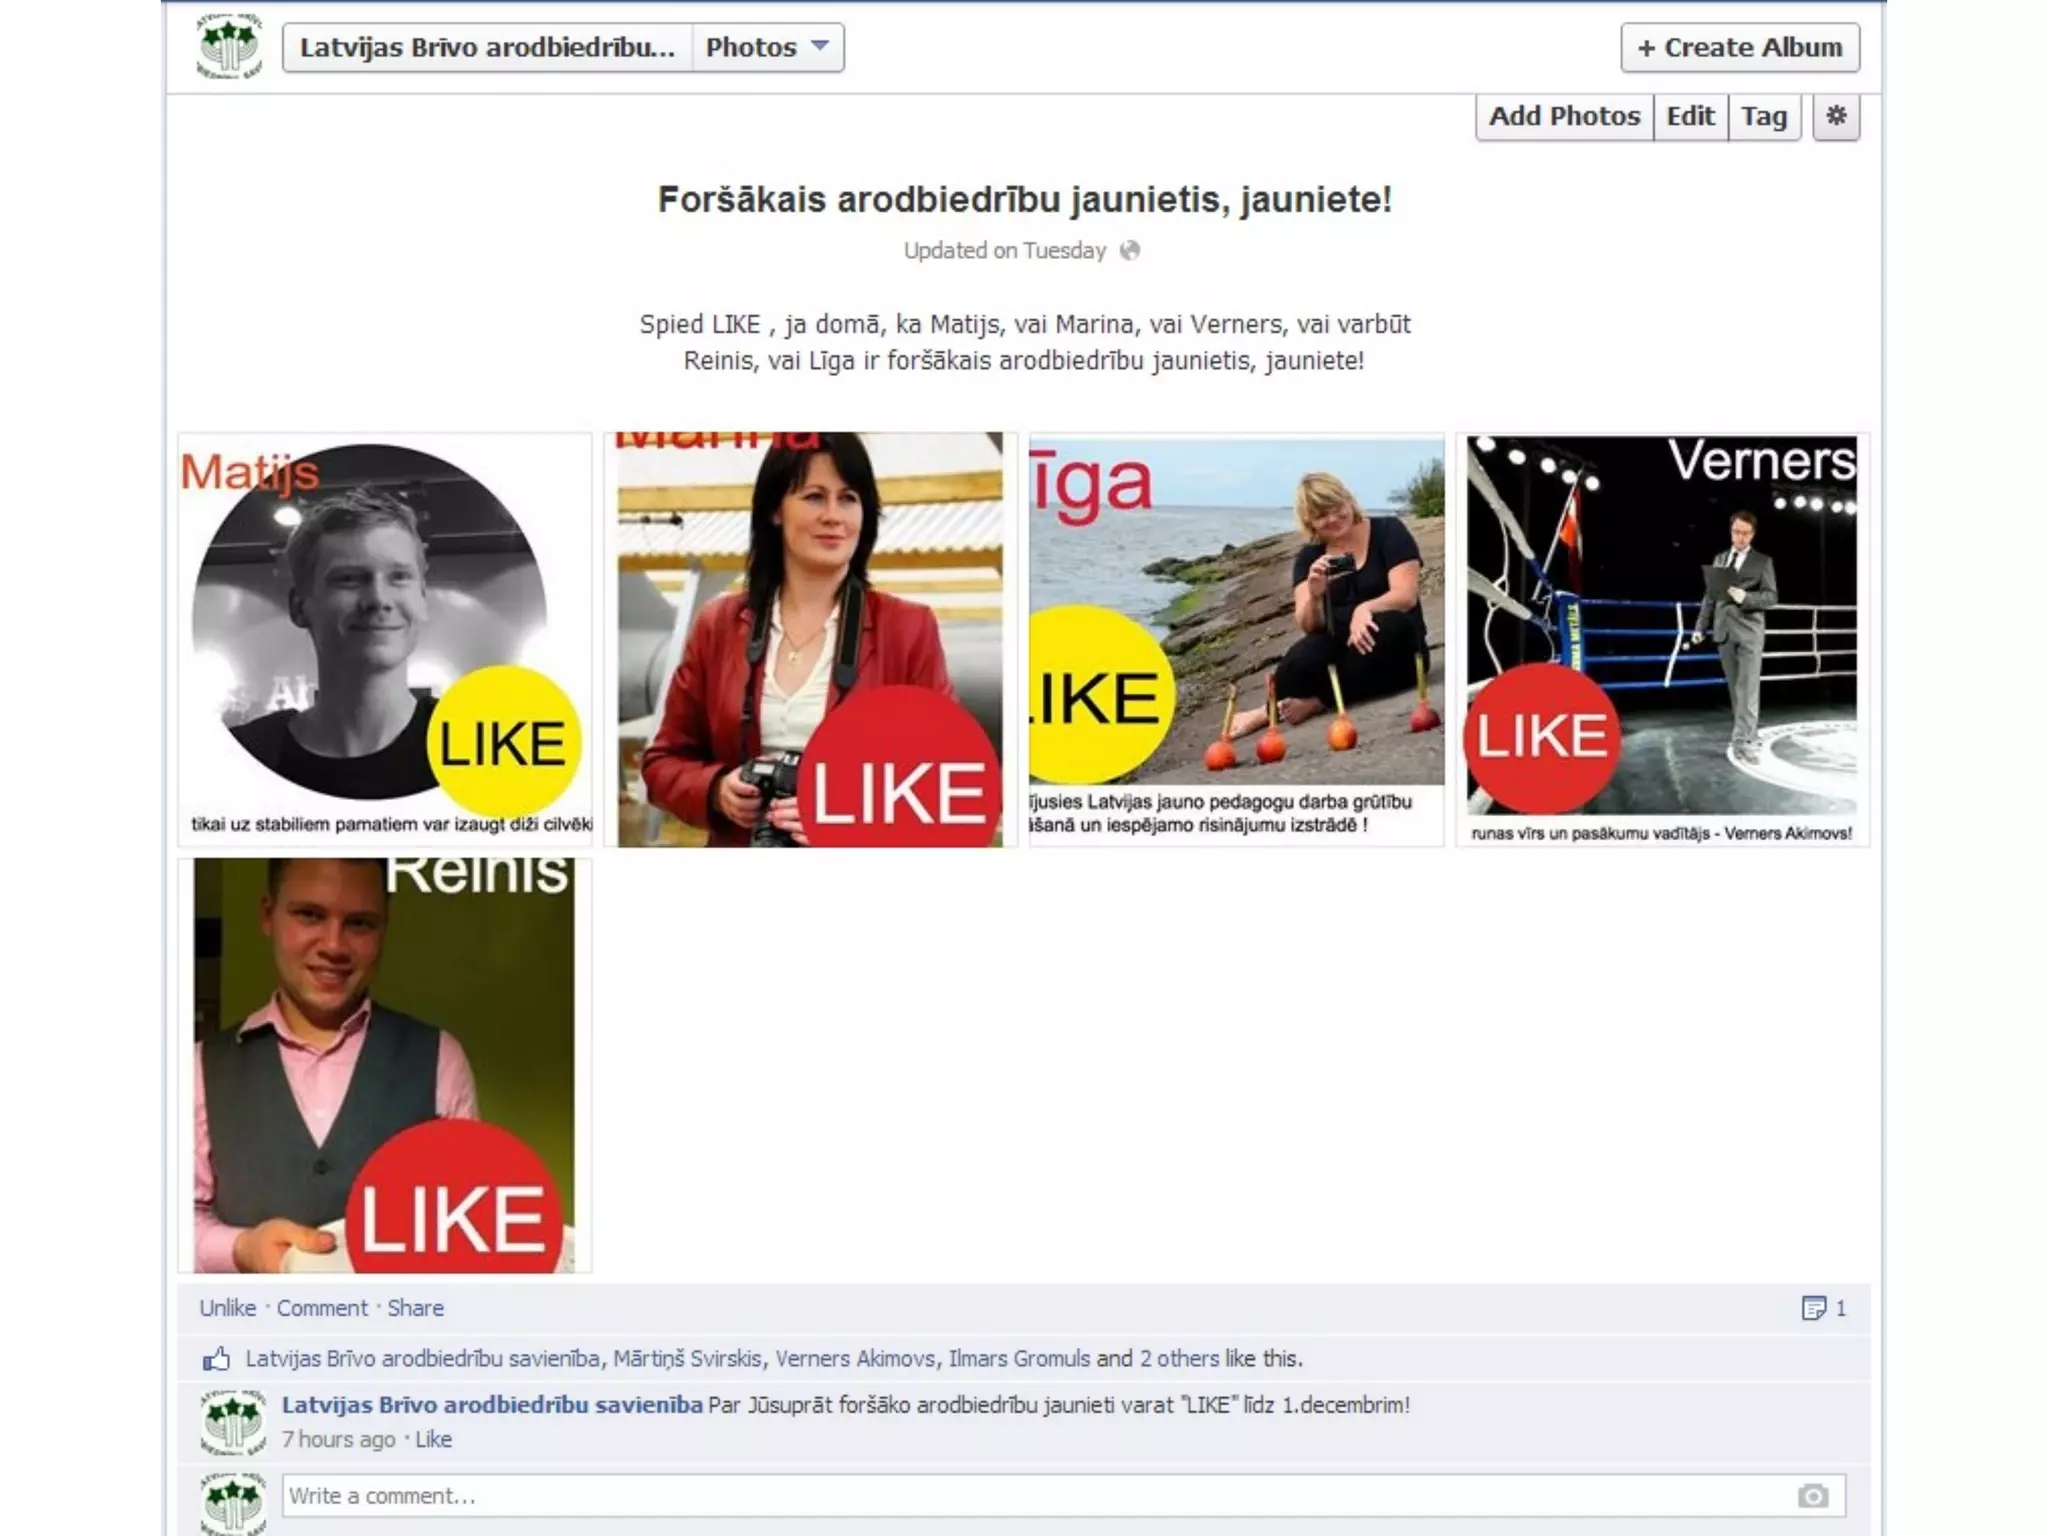Image resolution: width=2048 pixels, height=1536 pixels.
Task: Open the Matijs photo thumbnail
Action: pos(385,640)
